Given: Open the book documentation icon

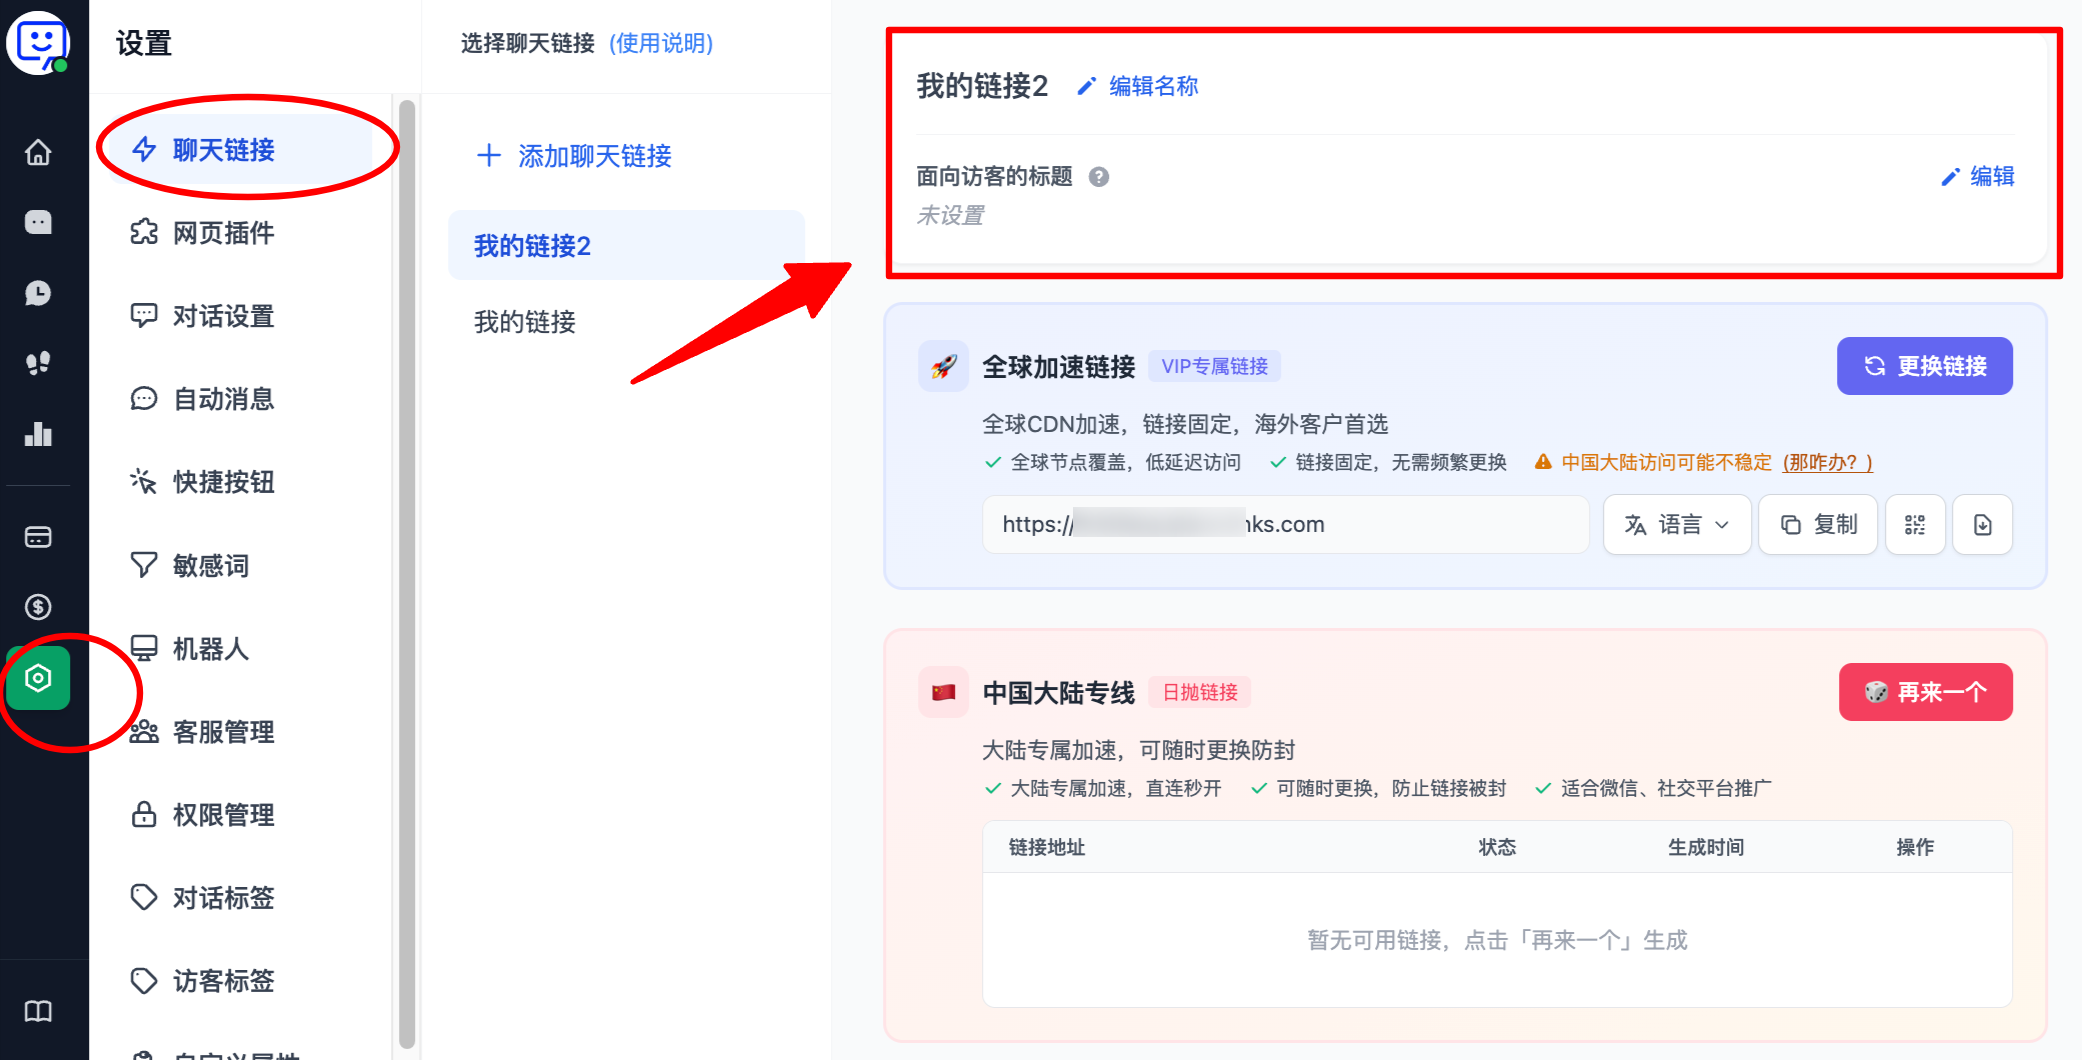Looking at the screenshot, I should pos(38,1011).
